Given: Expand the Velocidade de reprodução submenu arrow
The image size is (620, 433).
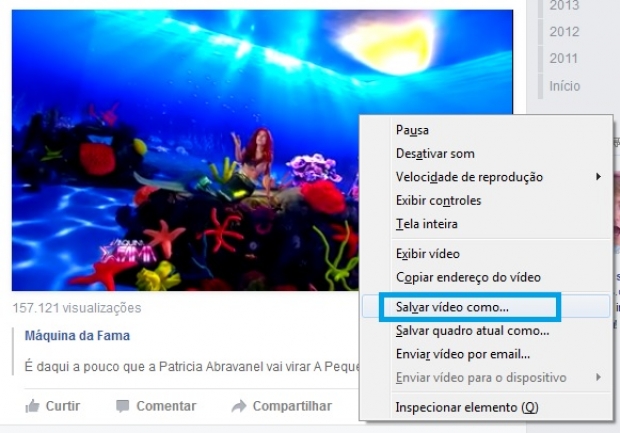Looking at the screenshot, I should tap(599, 177).
